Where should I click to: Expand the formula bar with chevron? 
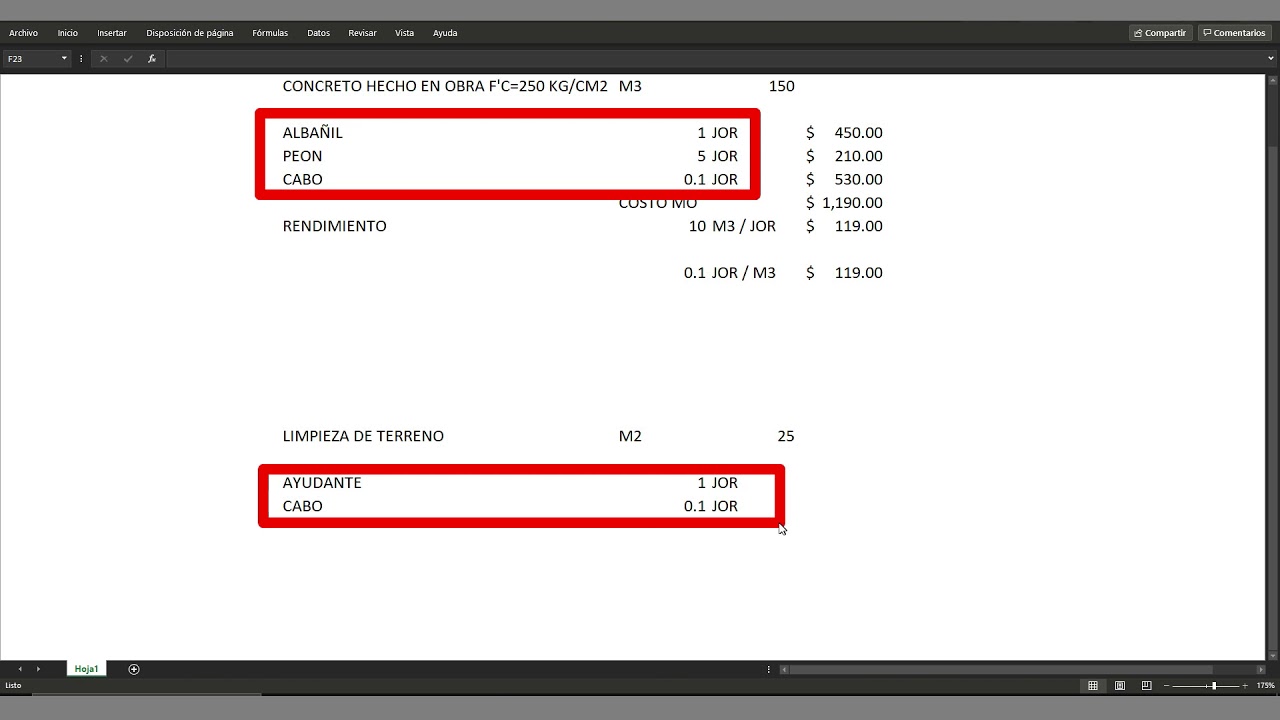(1271, 59)
